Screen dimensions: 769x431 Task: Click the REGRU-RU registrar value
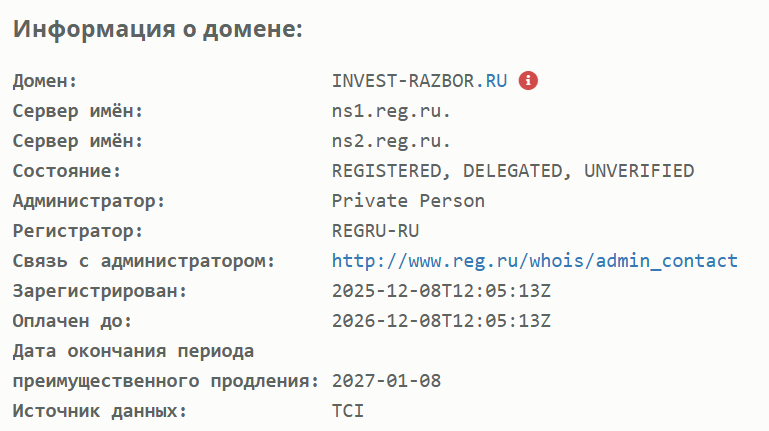pyautogui.click(x=375, y=231)
